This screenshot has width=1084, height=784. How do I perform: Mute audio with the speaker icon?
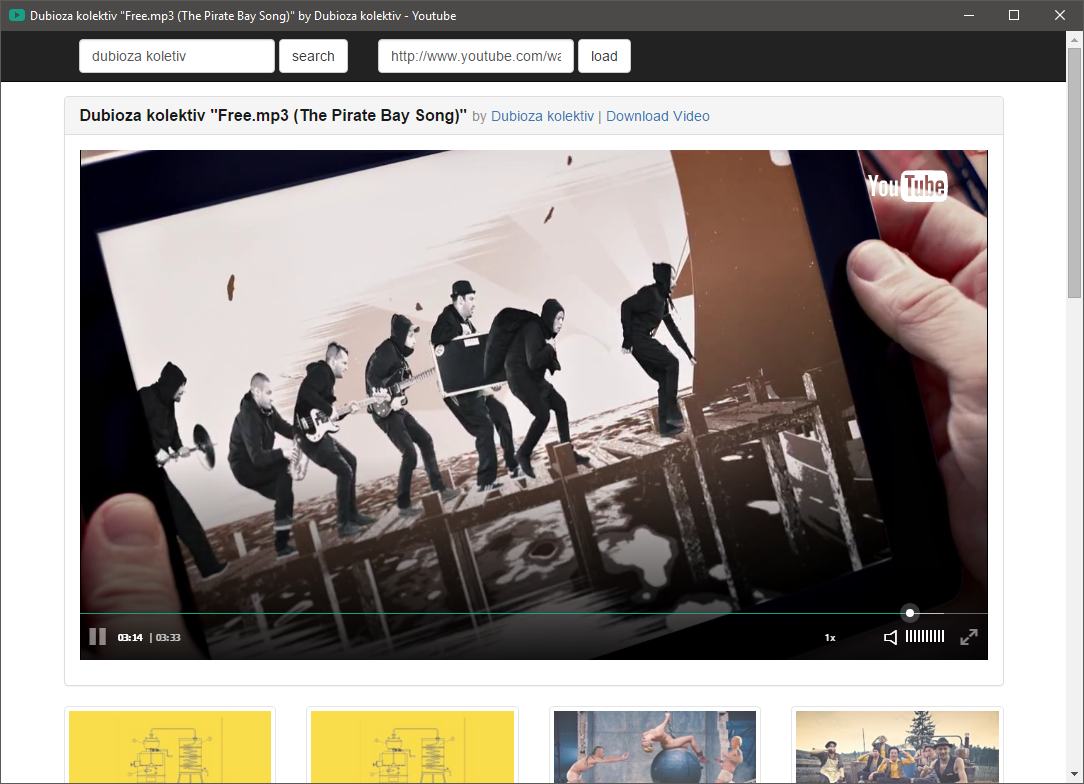890,637
